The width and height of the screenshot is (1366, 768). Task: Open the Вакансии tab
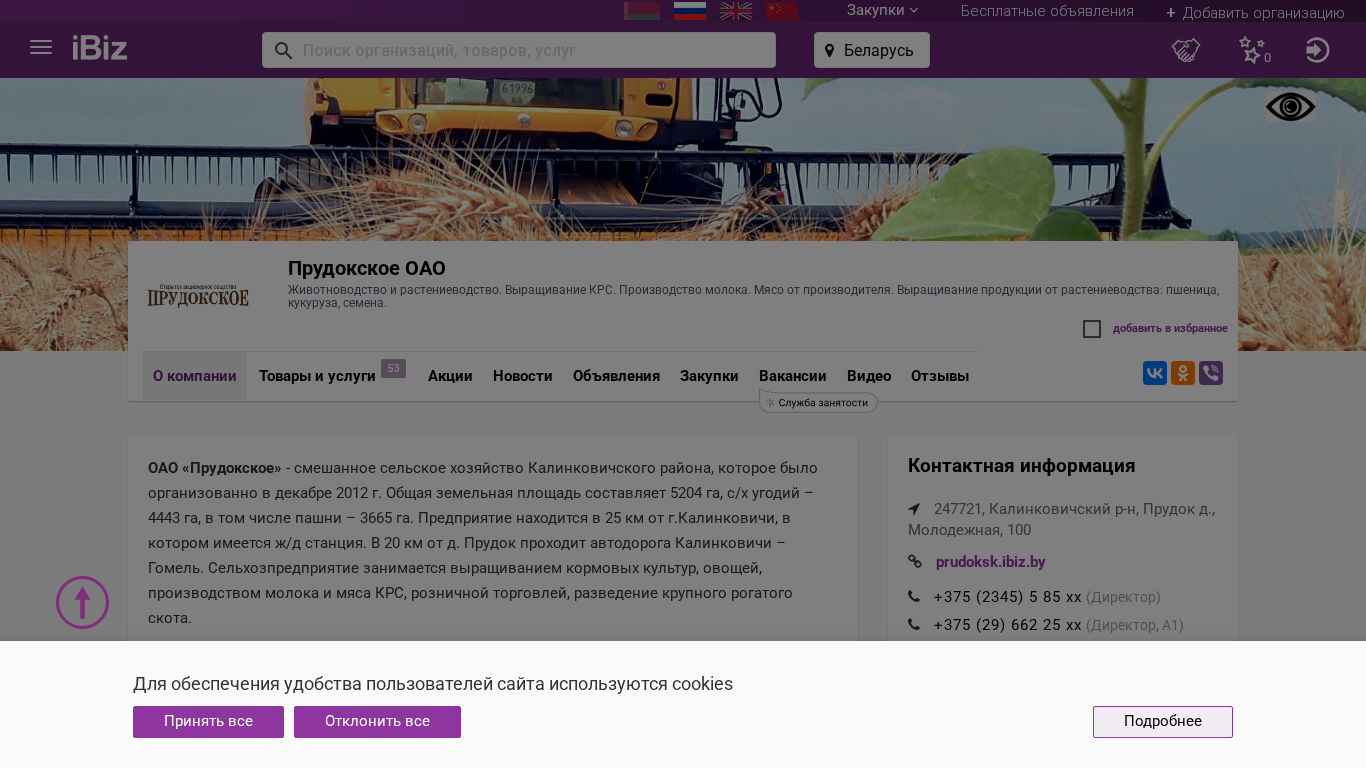pos(793,376)
